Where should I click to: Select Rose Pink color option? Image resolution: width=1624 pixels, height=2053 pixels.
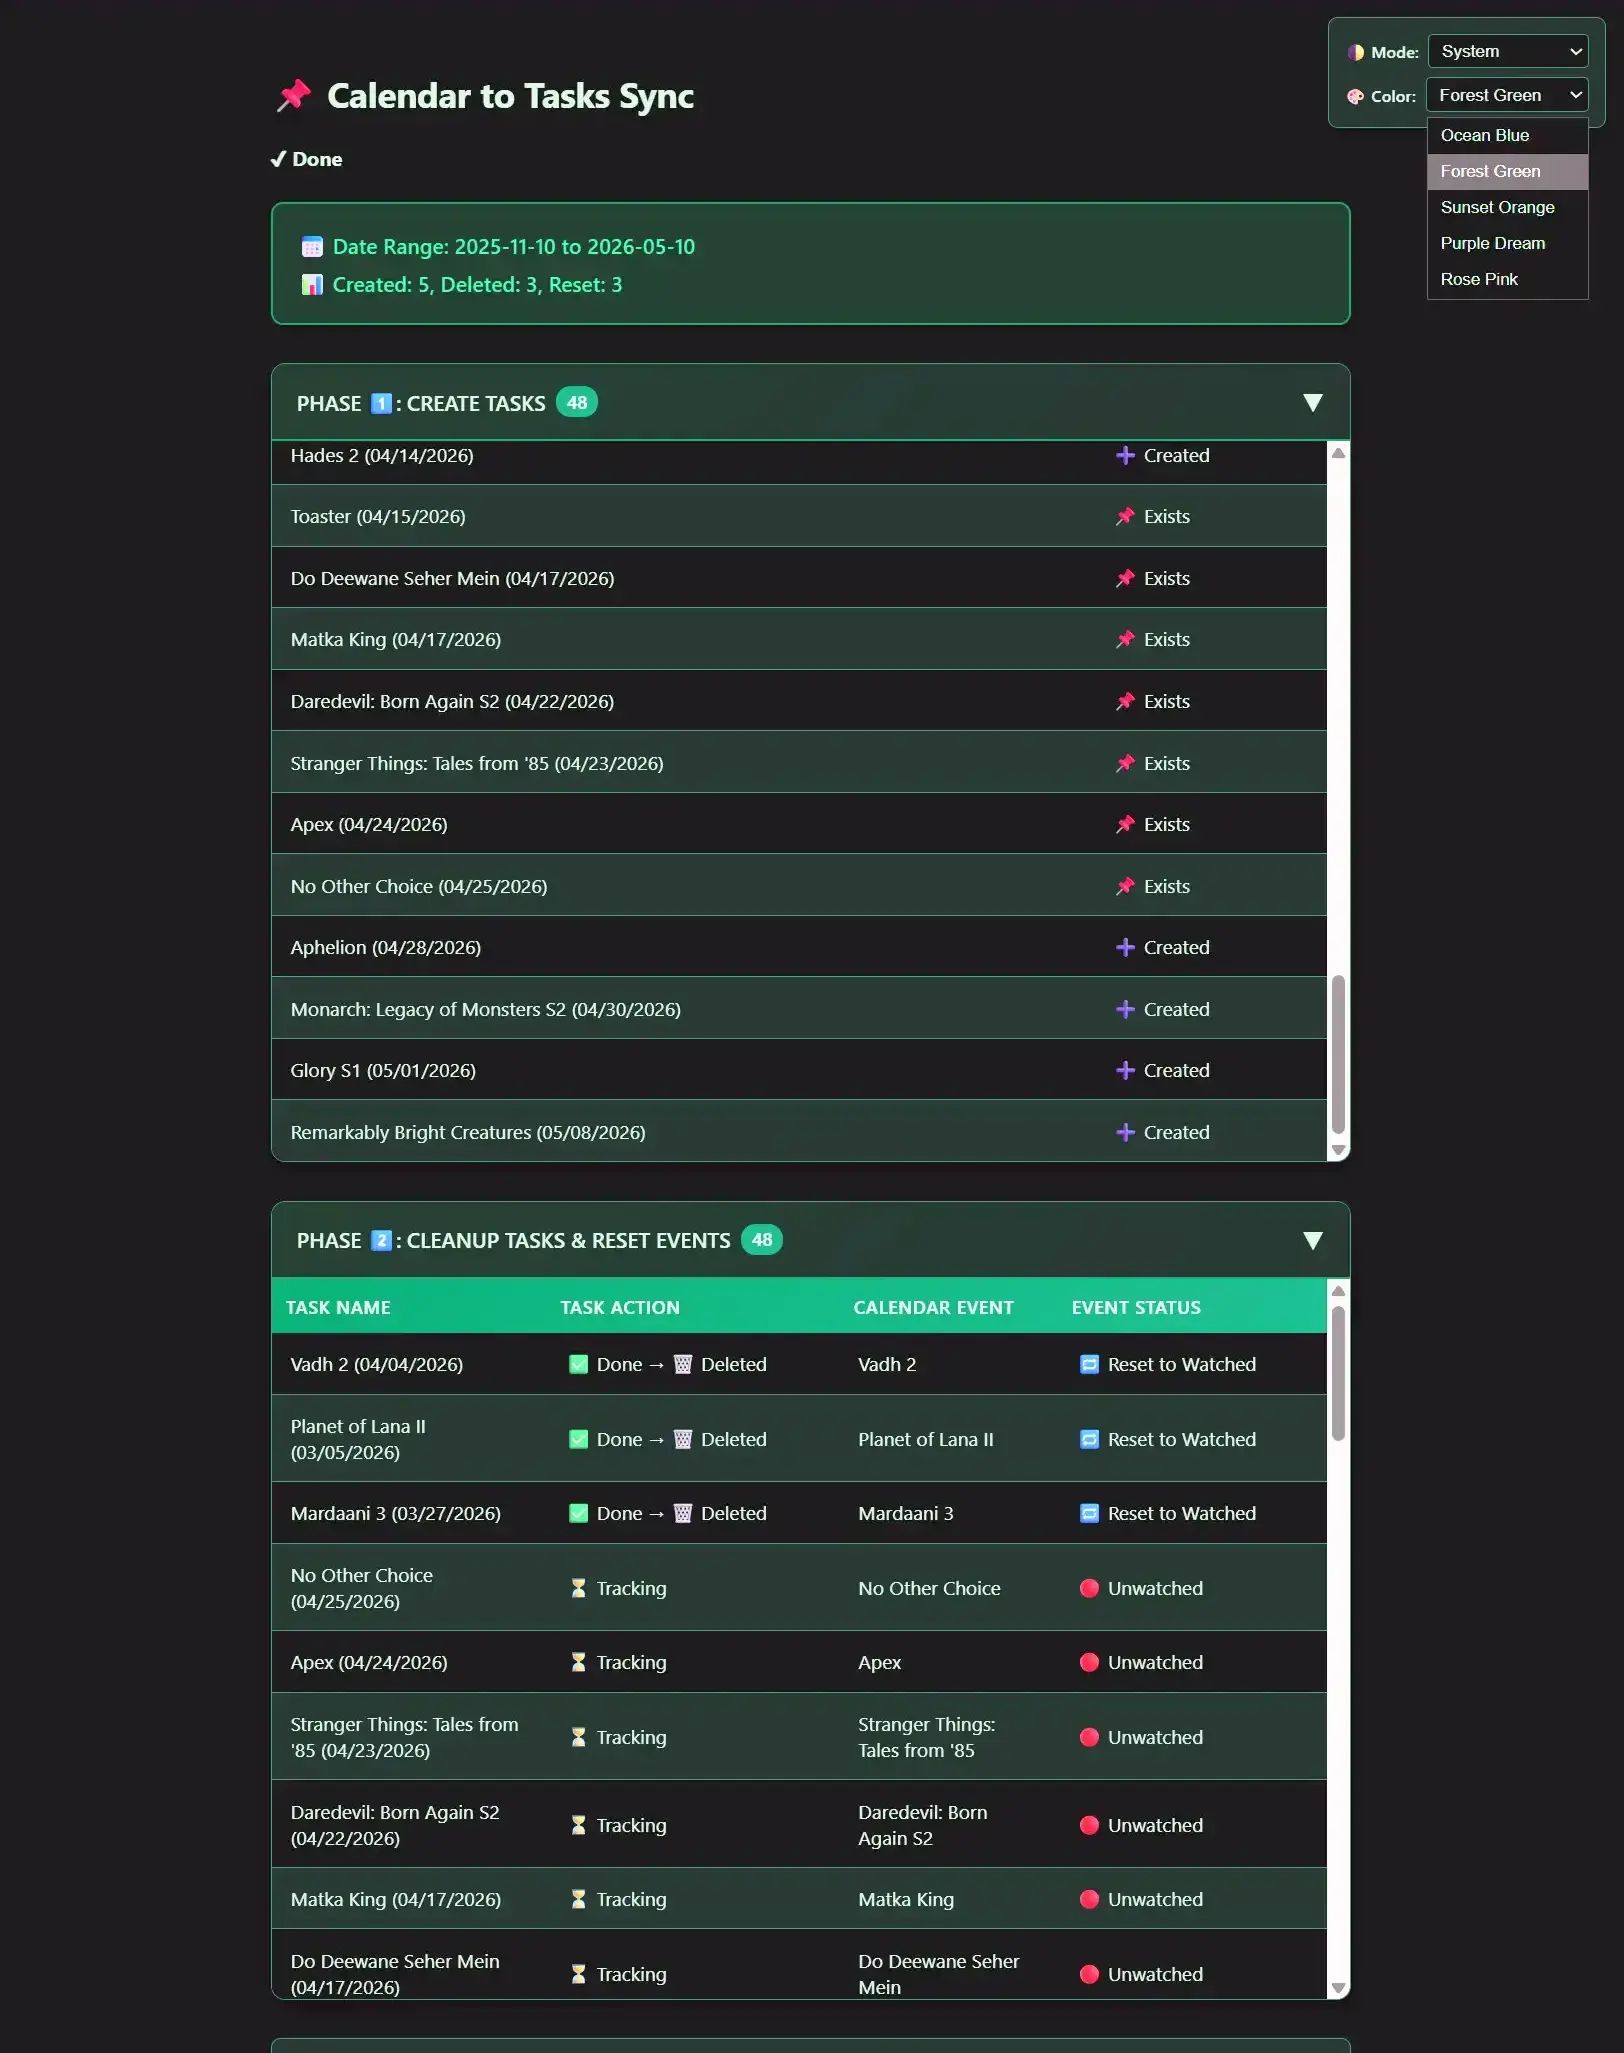click(x=1507, y=280)
